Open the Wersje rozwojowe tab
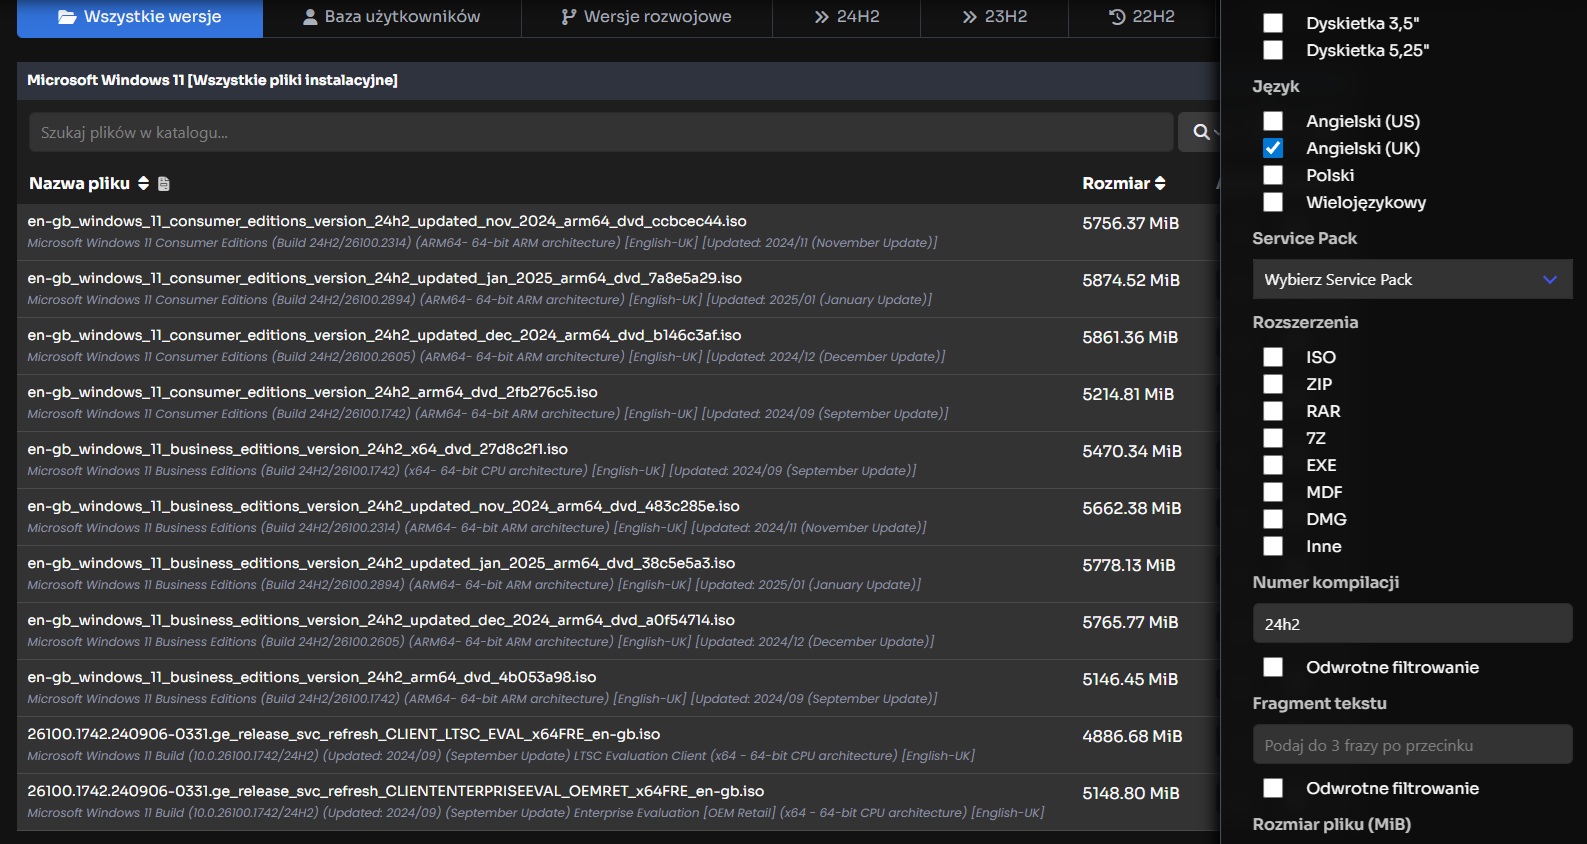The image size is (1587, 844). pyautogui.click(x=646, y=17)
